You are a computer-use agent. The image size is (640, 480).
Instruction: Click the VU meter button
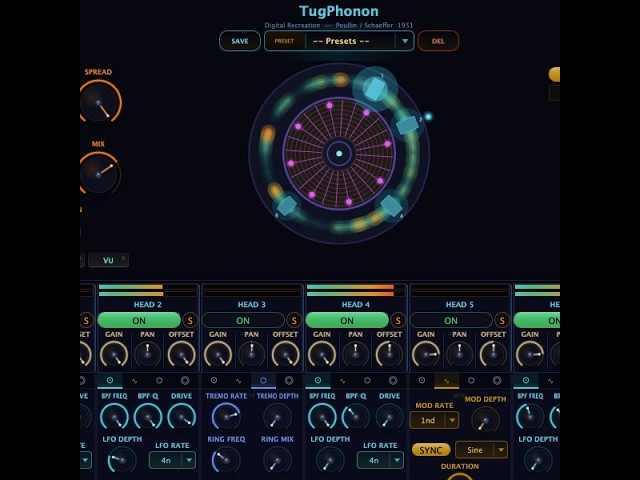tap(108, 260)
